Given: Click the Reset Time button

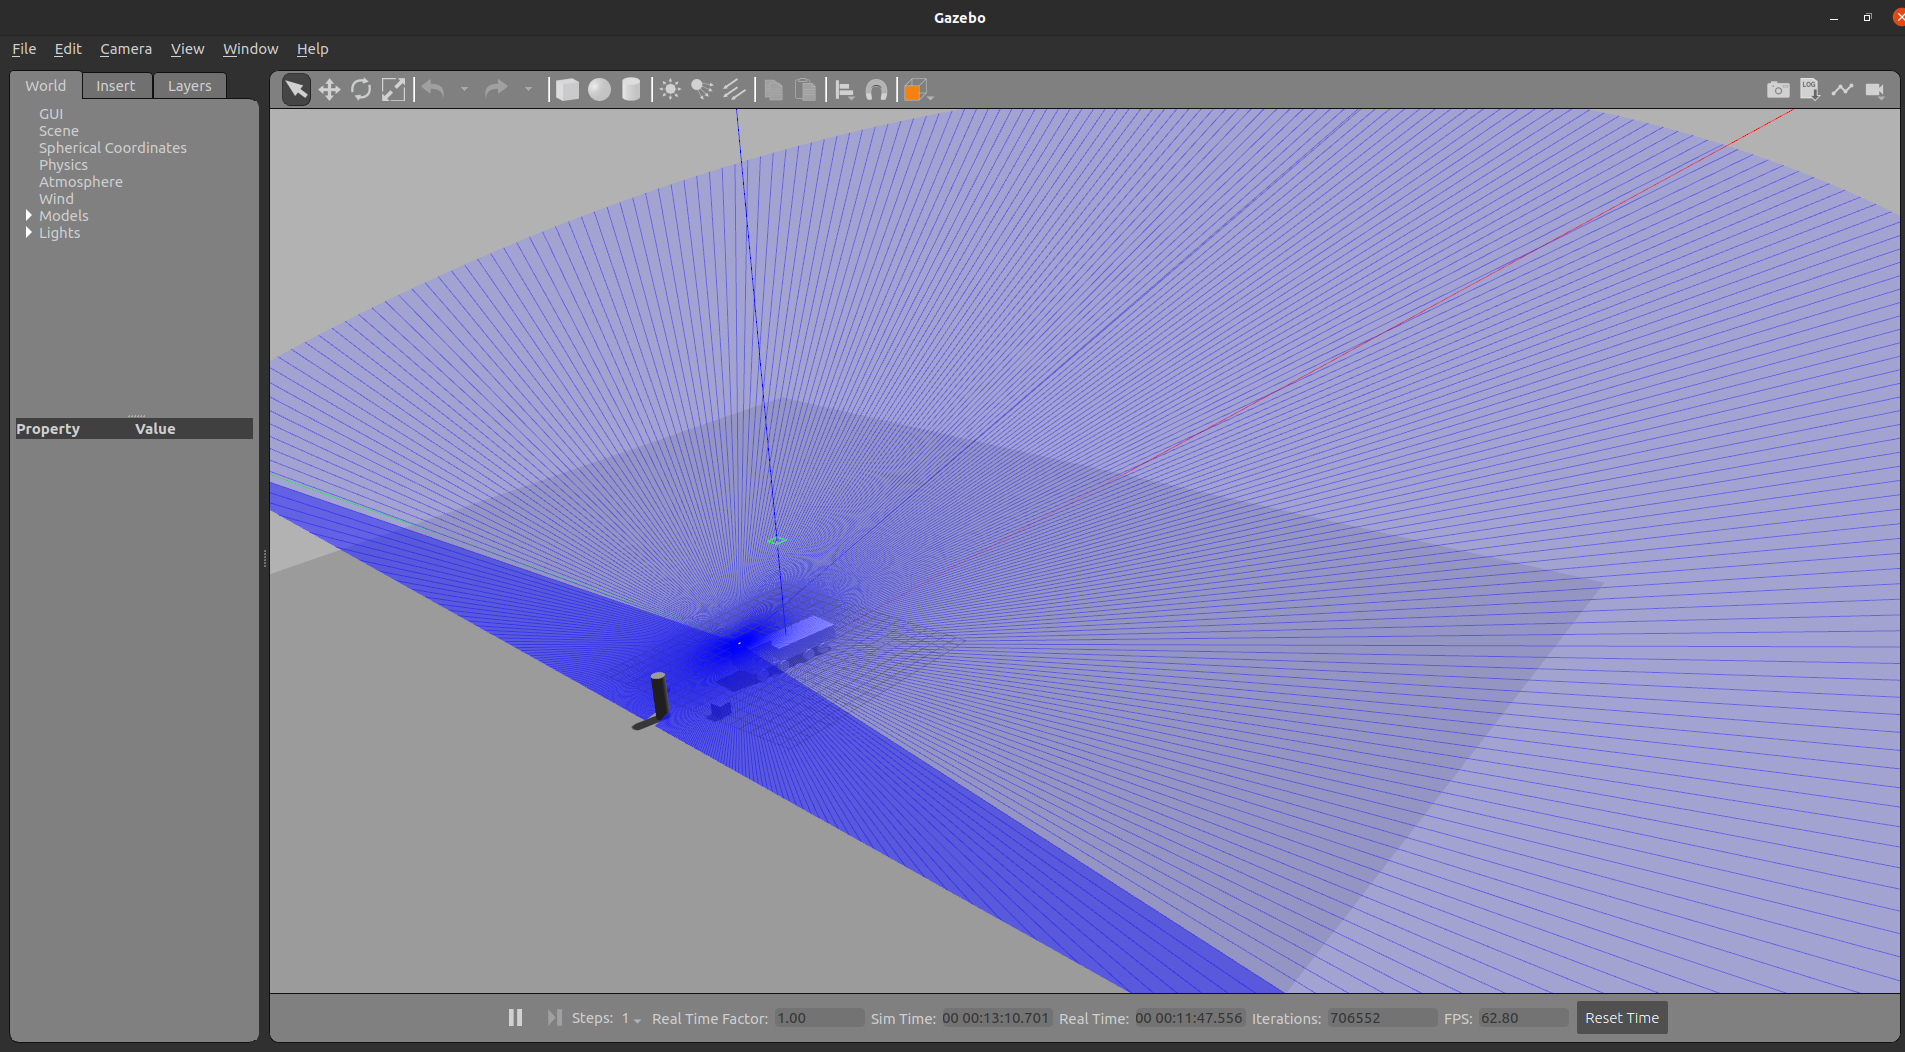Looking at the screenshot, I should pyautogui.click(x=1621, y=1018).
